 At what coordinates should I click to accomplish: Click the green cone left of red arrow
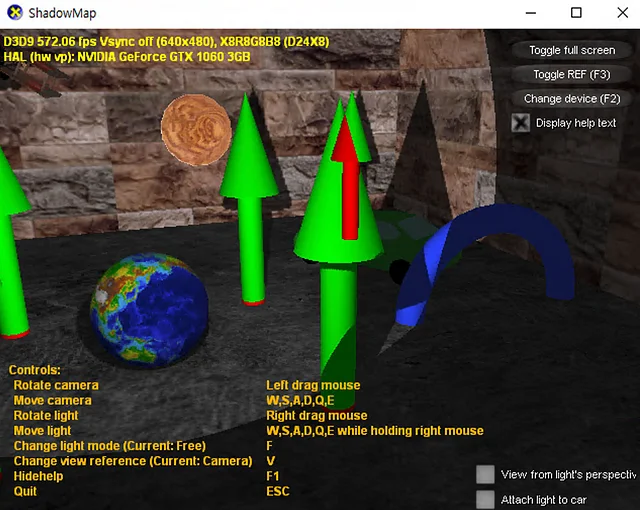[x=248, y=190]
